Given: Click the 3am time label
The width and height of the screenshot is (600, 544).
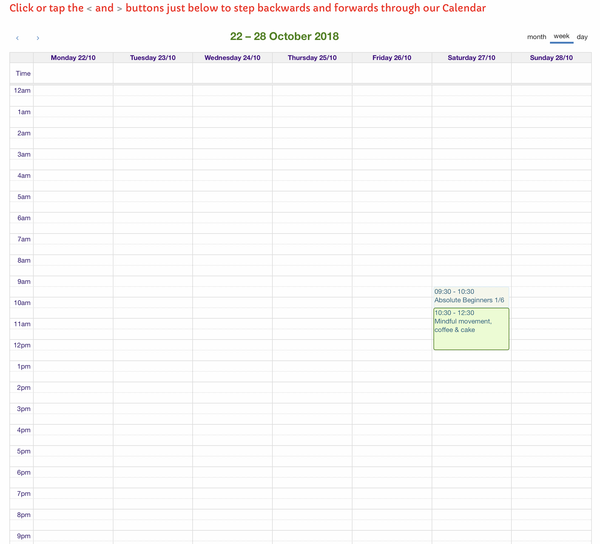Looking at the screenshot, I should [x=24, y=155].
